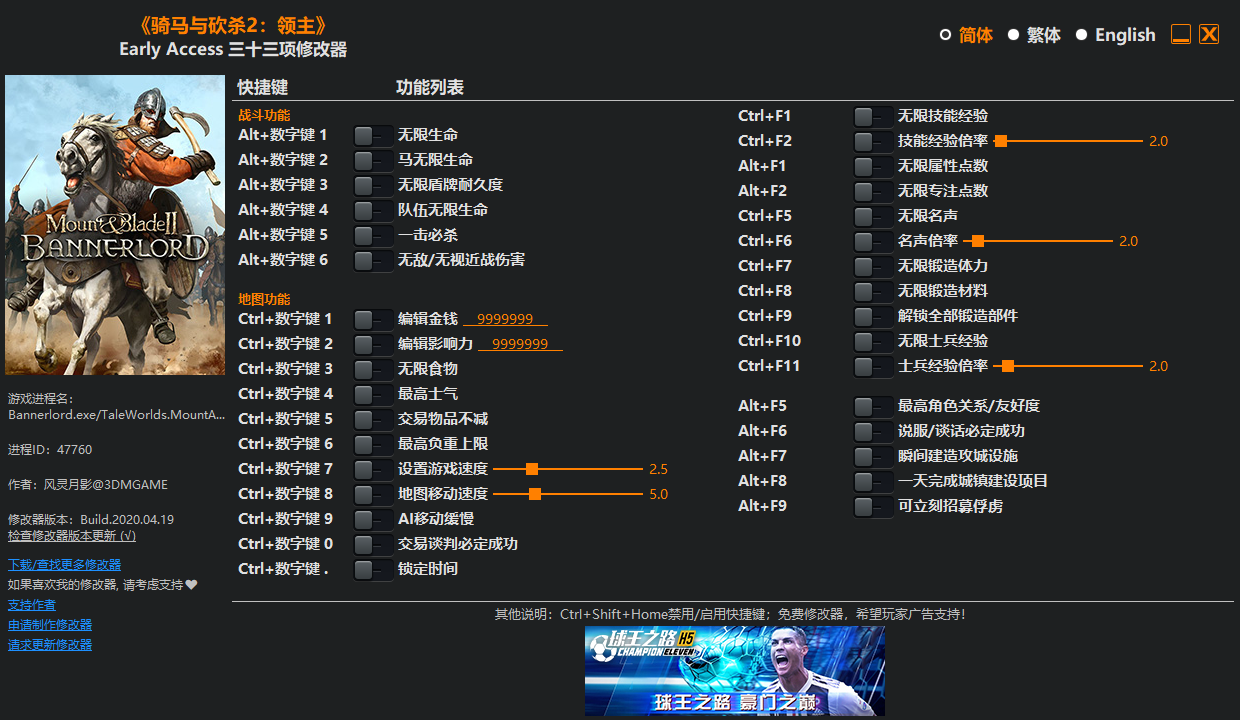
Task: Toggle 一击必杀 on
Action: point(373,235)
